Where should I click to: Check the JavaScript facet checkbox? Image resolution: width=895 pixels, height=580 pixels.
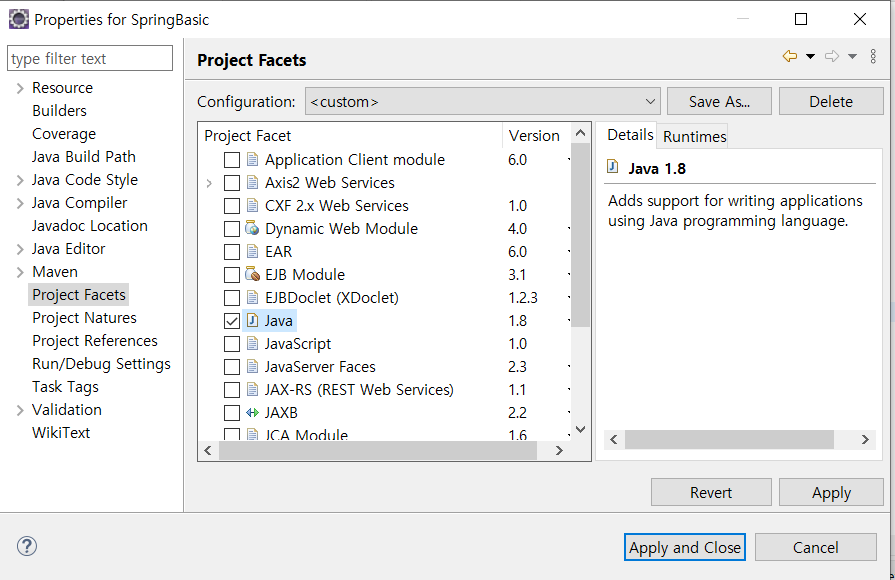coord(232,344)
